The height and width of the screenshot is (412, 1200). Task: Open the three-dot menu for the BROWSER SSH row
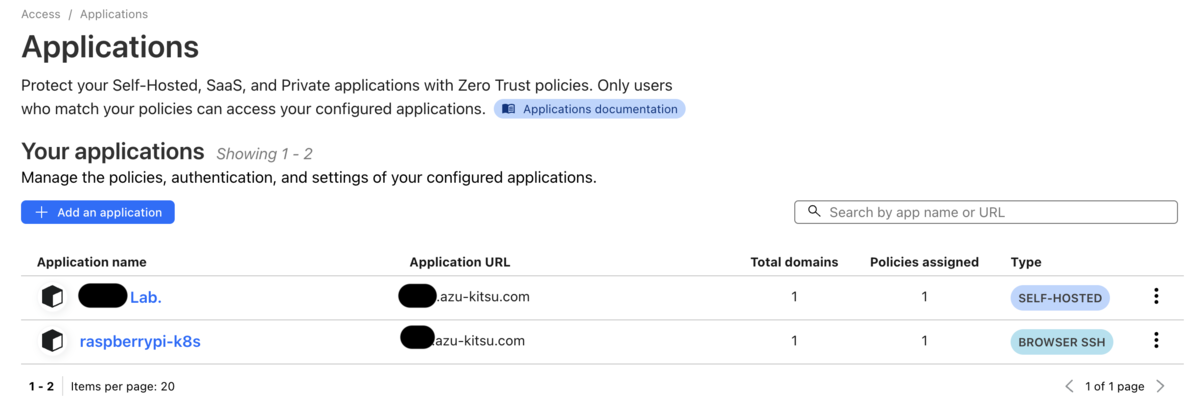point(1156,340)
